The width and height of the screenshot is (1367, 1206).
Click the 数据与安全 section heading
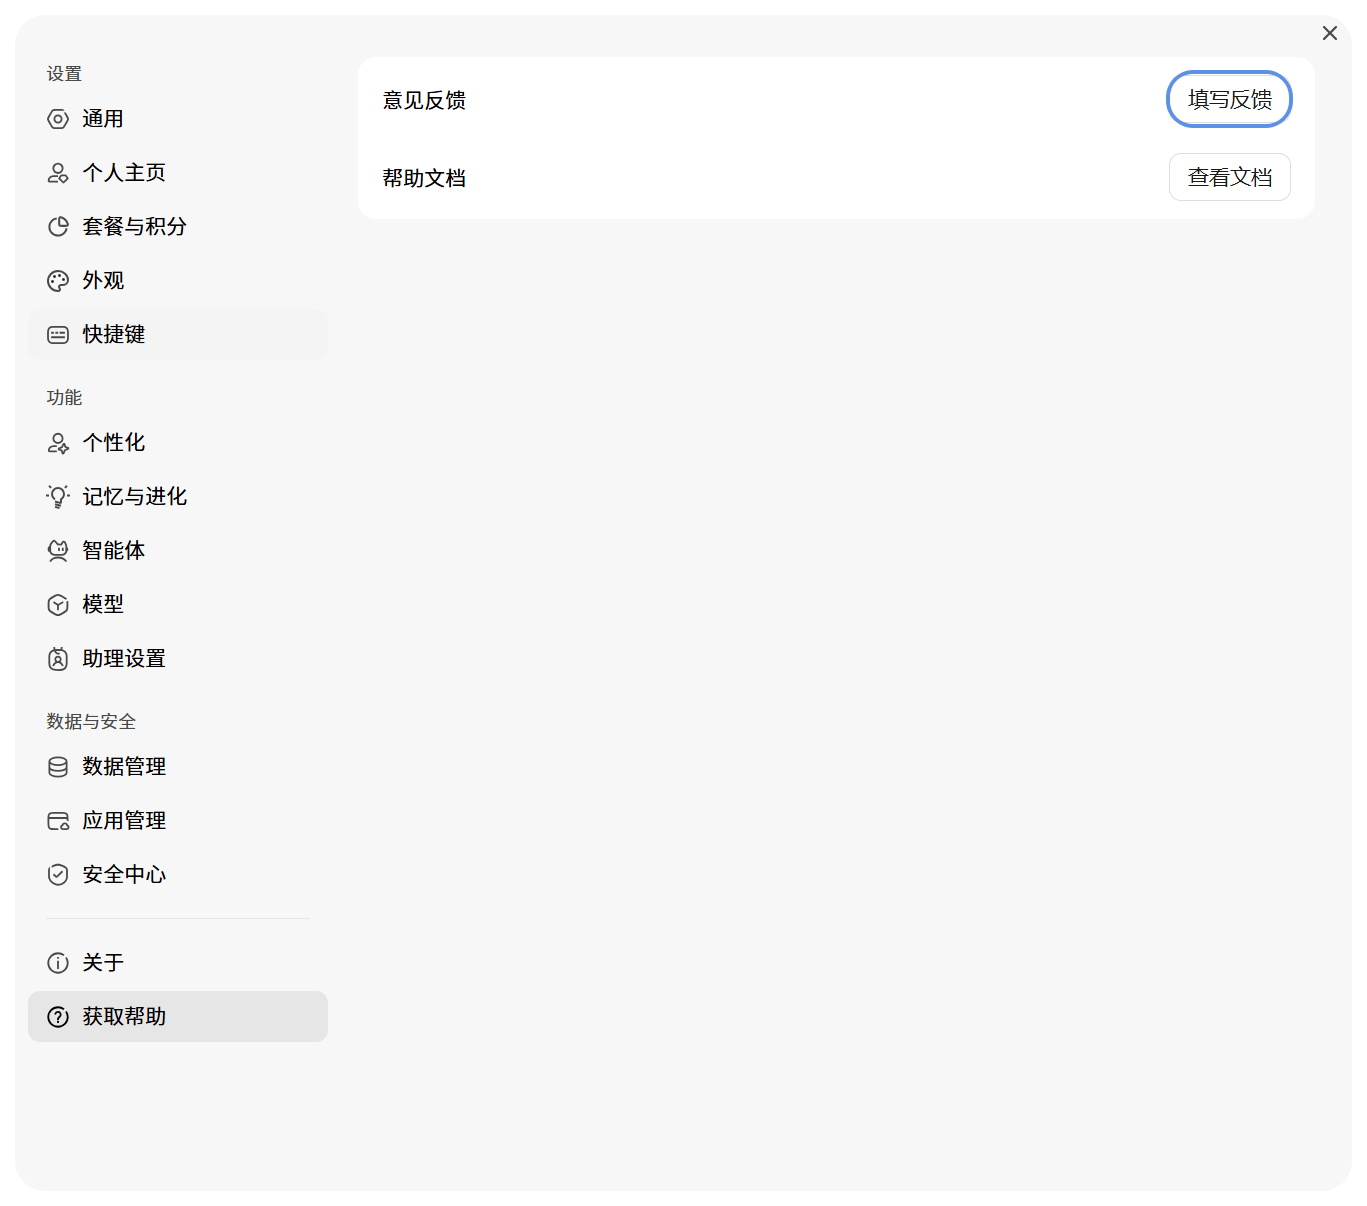pos(91,722)
